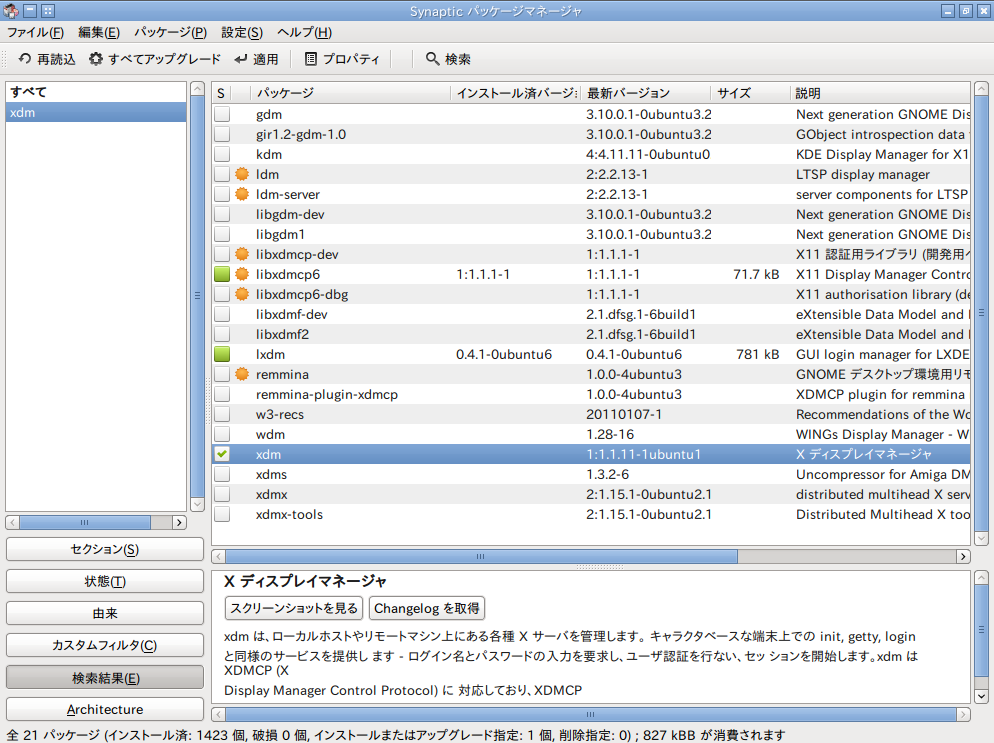Sort by the Description (説明) column header
This screenshot has height=743, width=994.
880,93
